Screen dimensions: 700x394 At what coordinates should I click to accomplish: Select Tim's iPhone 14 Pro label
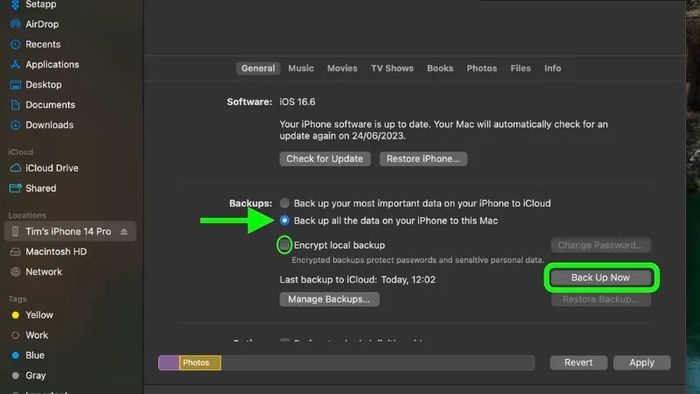point(68,231)
